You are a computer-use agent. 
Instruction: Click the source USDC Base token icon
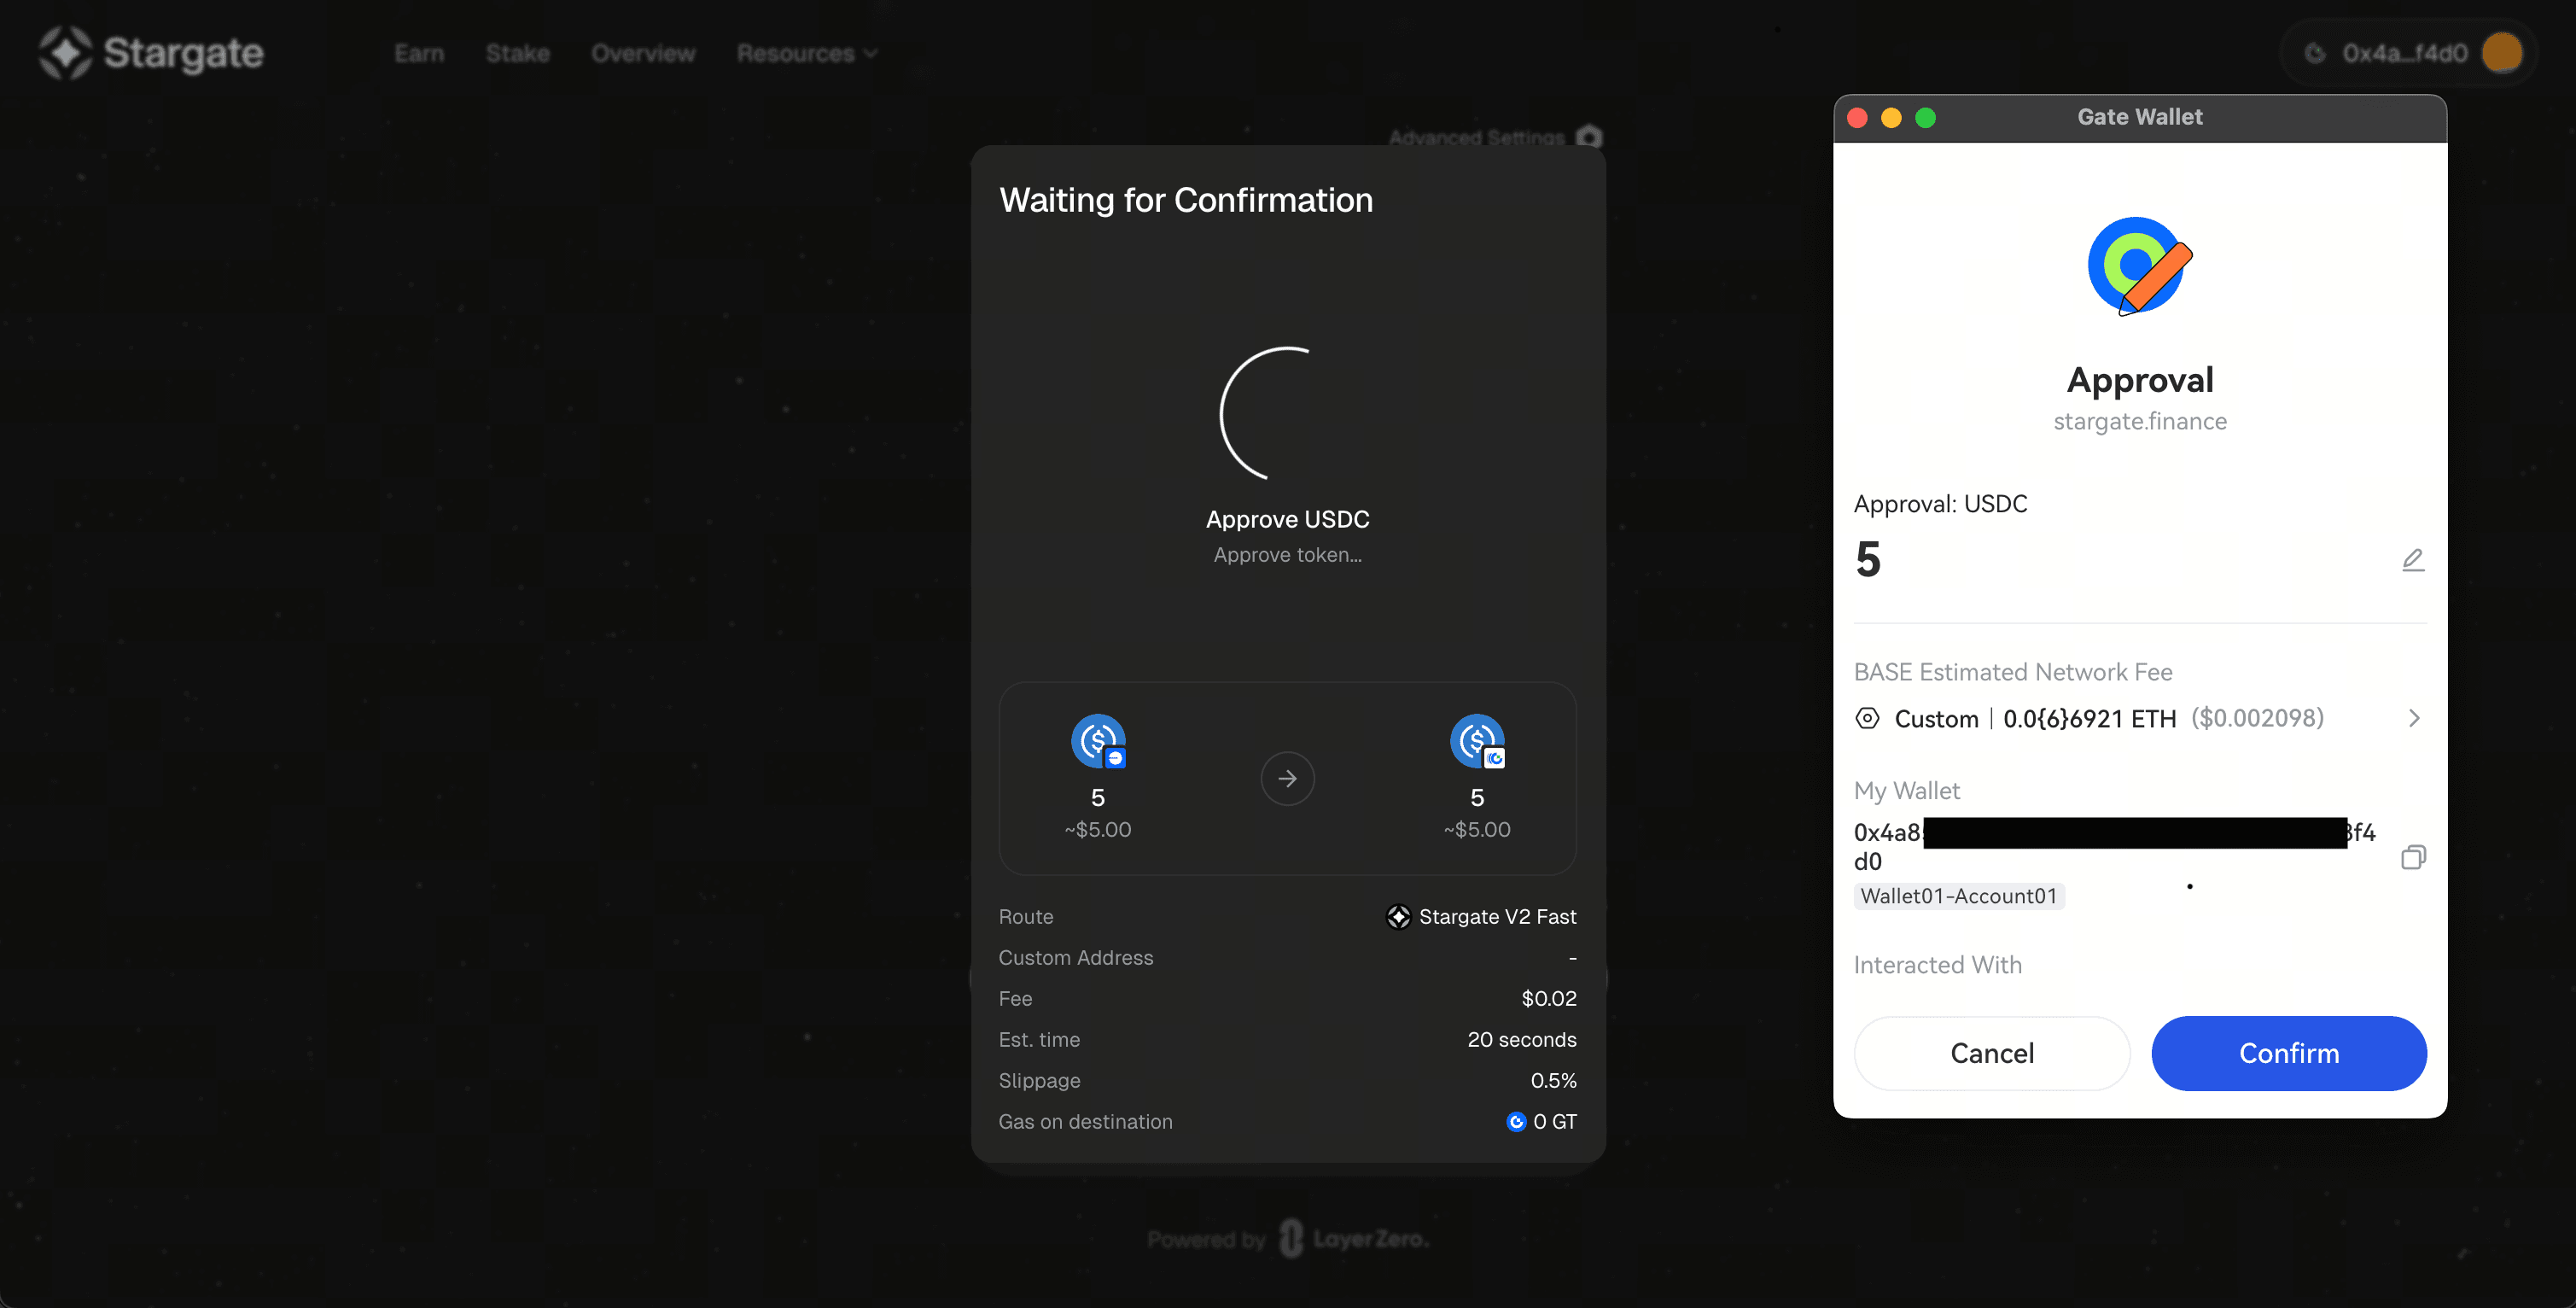pos(1097,741)
